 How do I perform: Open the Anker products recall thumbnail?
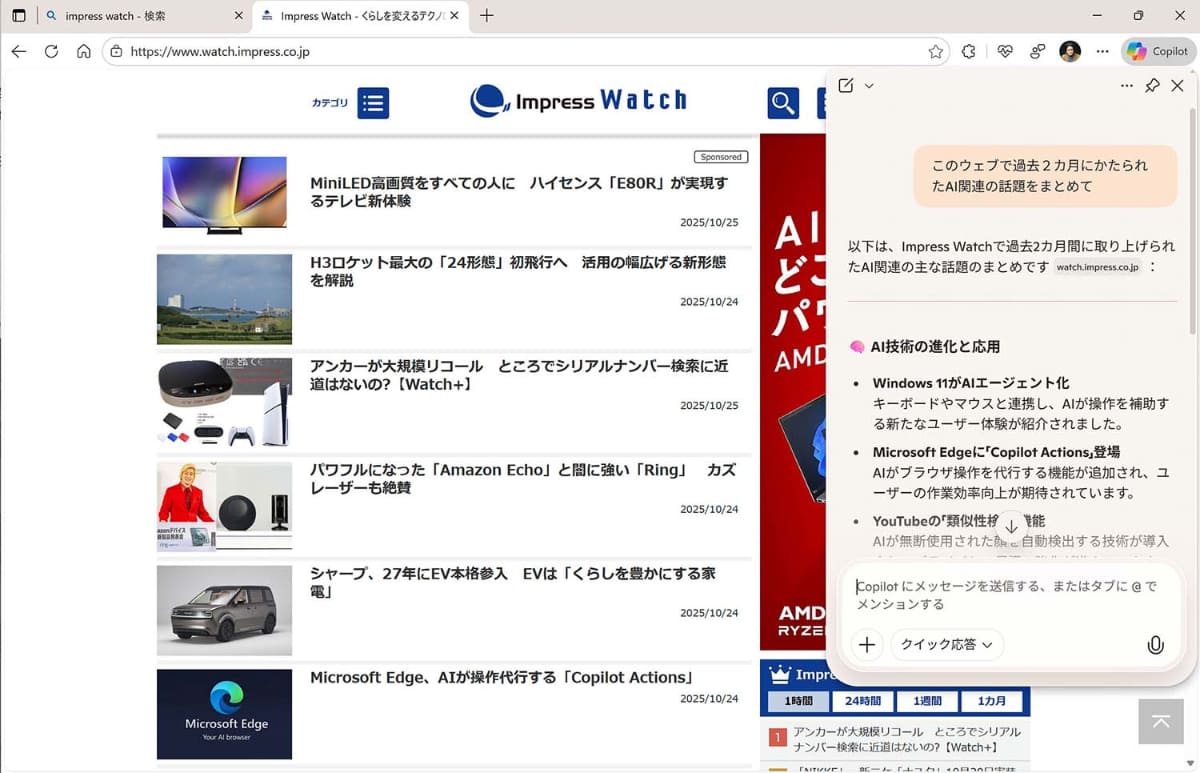(224, 402)
